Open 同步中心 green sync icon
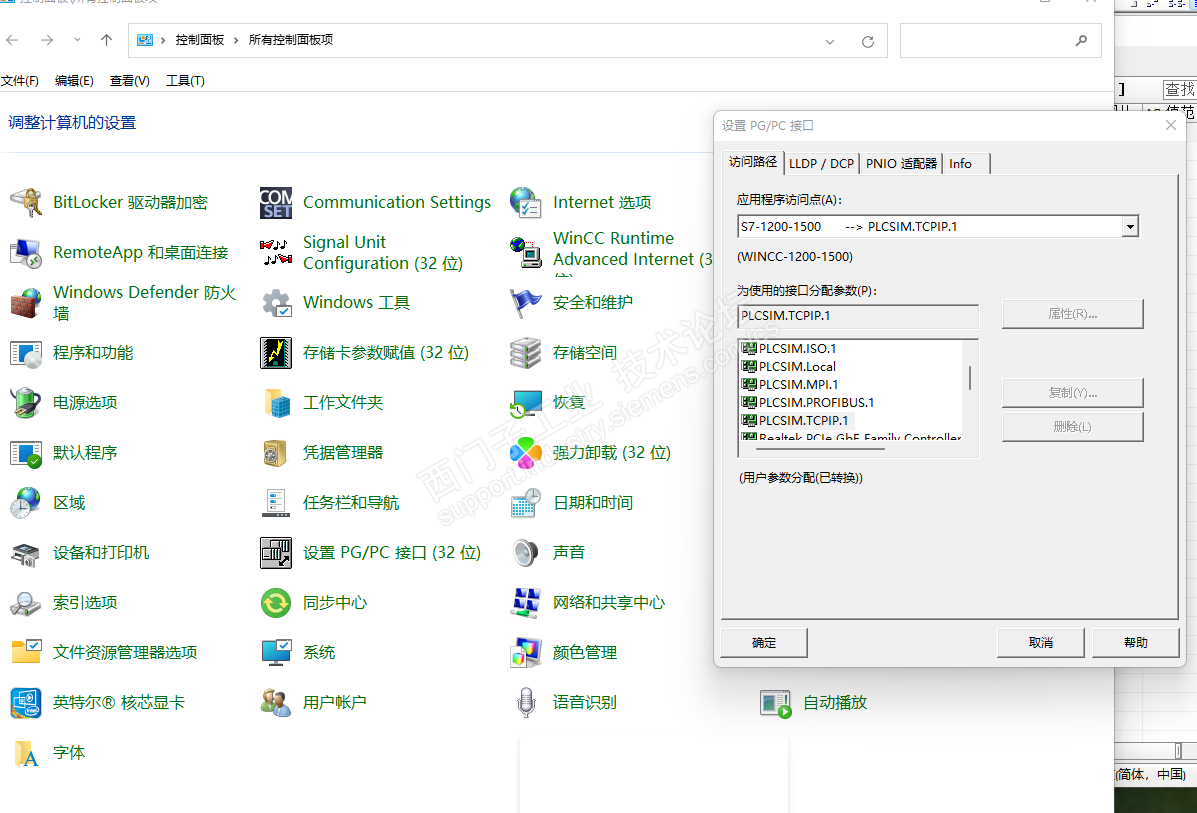 [276, 603]
